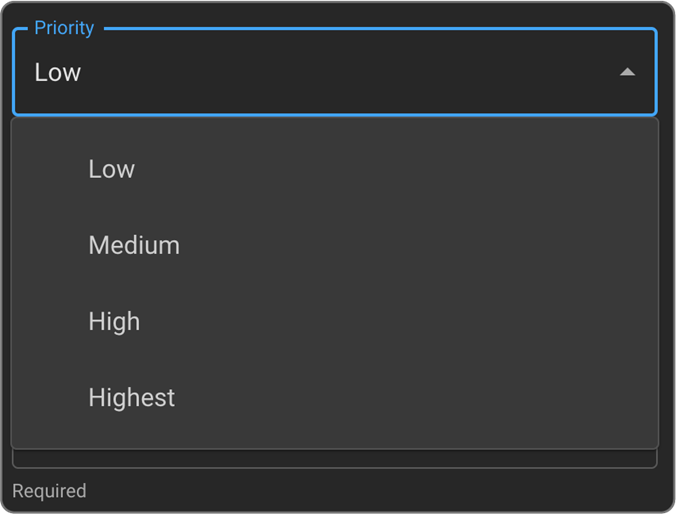The width and height of the screenshot is (676, 514).
Task: Close the Priority combo box
Action: (627, 72)
